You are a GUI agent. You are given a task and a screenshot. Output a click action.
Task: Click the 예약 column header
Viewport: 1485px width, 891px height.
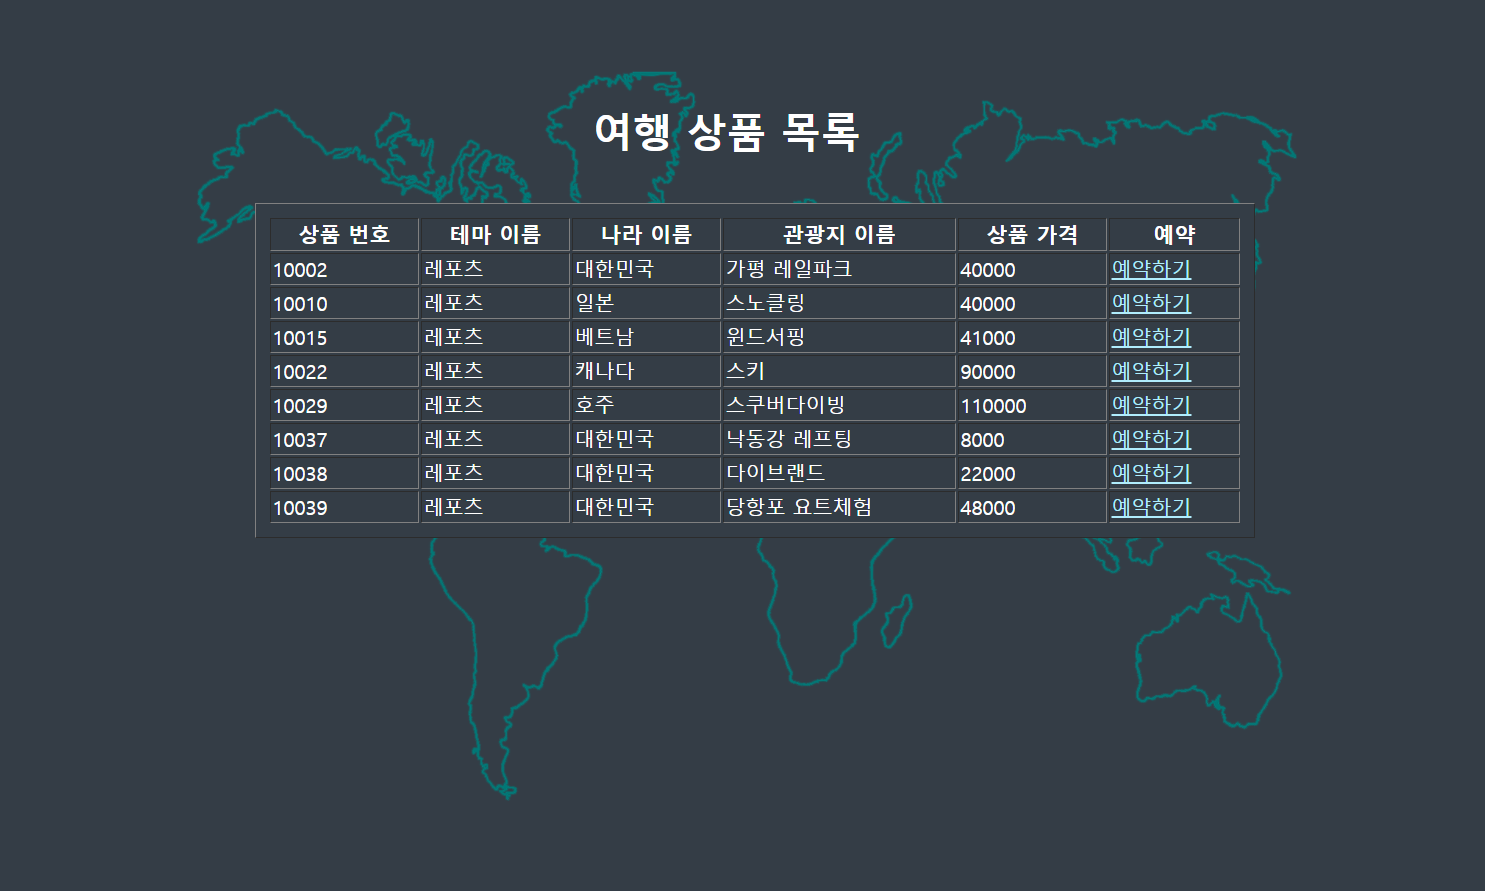[x=1174, y=235]
